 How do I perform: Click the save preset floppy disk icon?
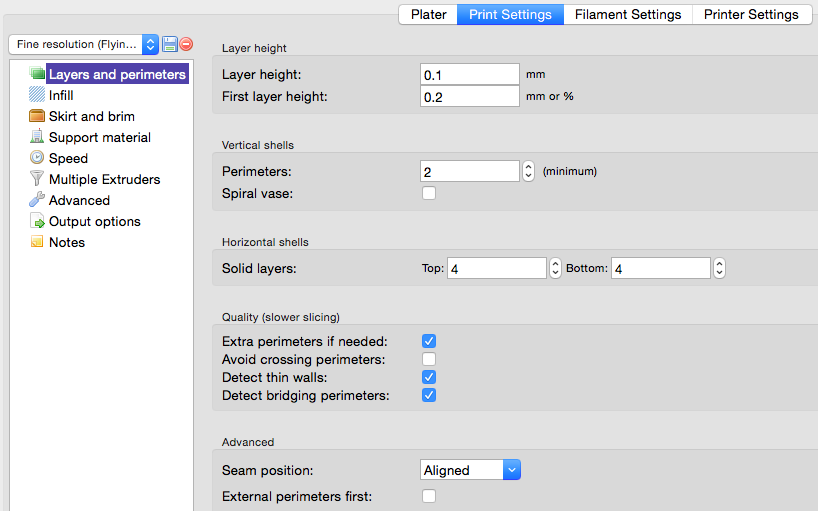pyautogui.click(x=170, y=44)
